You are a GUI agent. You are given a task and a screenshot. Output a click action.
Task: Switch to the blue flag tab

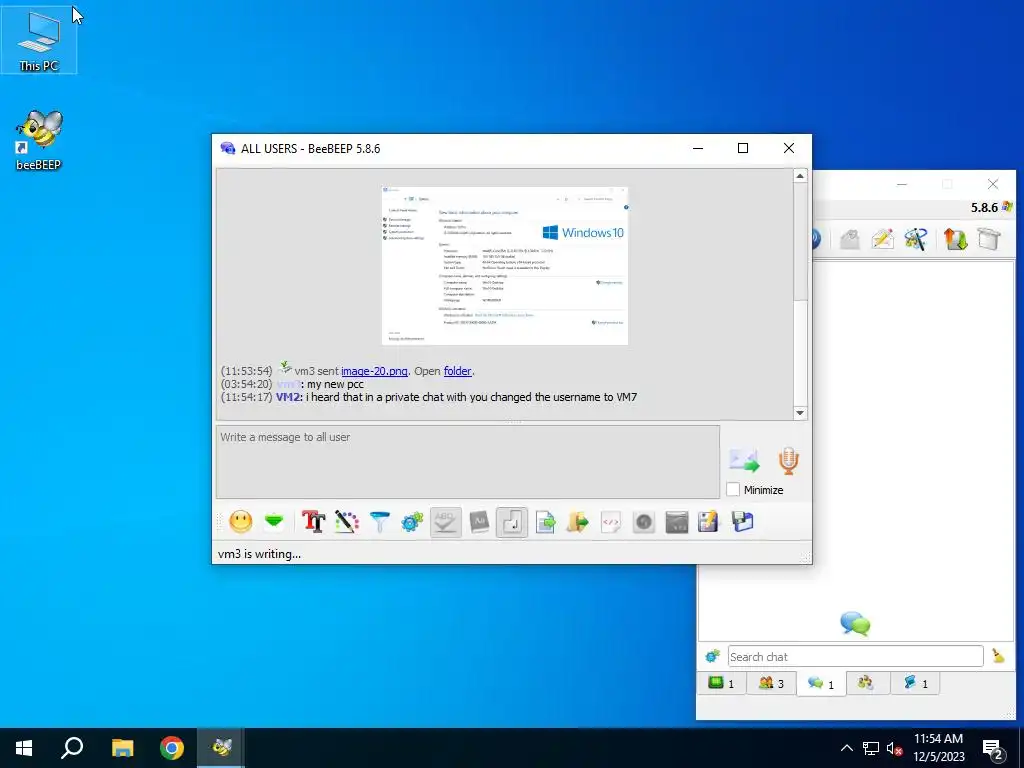coord(916,683)
